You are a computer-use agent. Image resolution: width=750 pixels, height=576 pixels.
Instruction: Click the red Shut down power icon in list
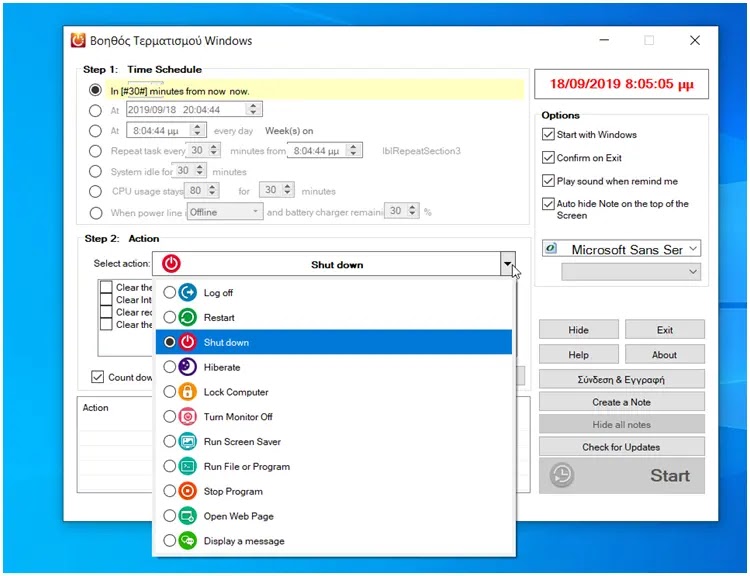[188, 342]
